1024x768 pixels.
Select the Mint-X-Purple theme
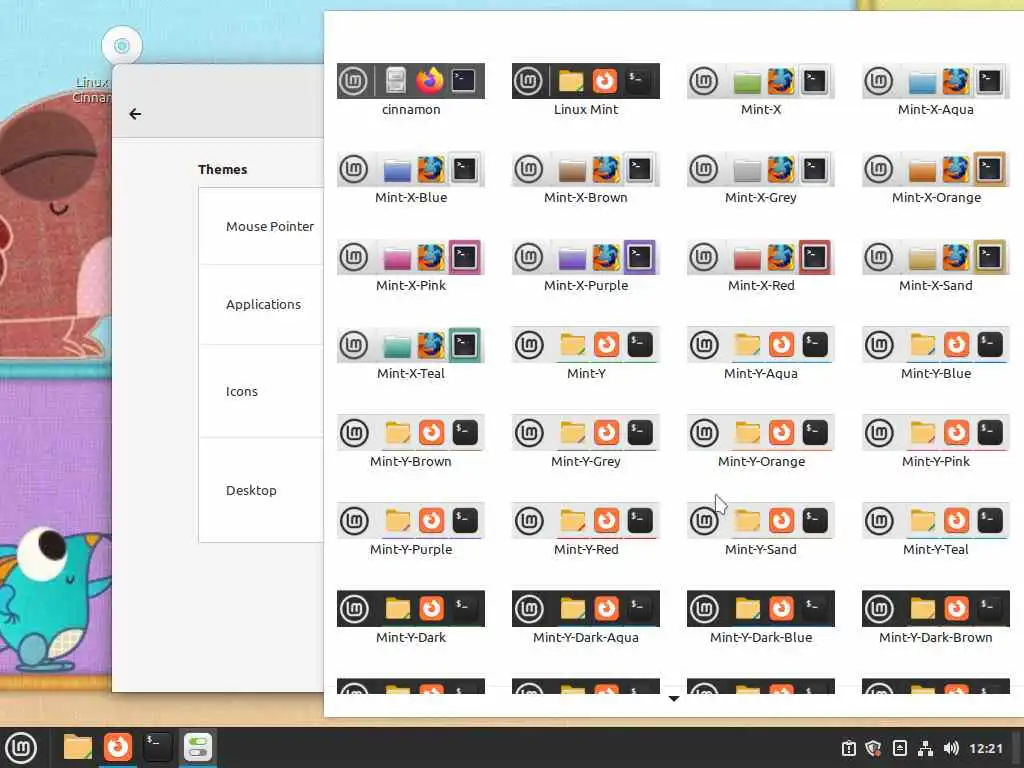(x=586, y=266)
